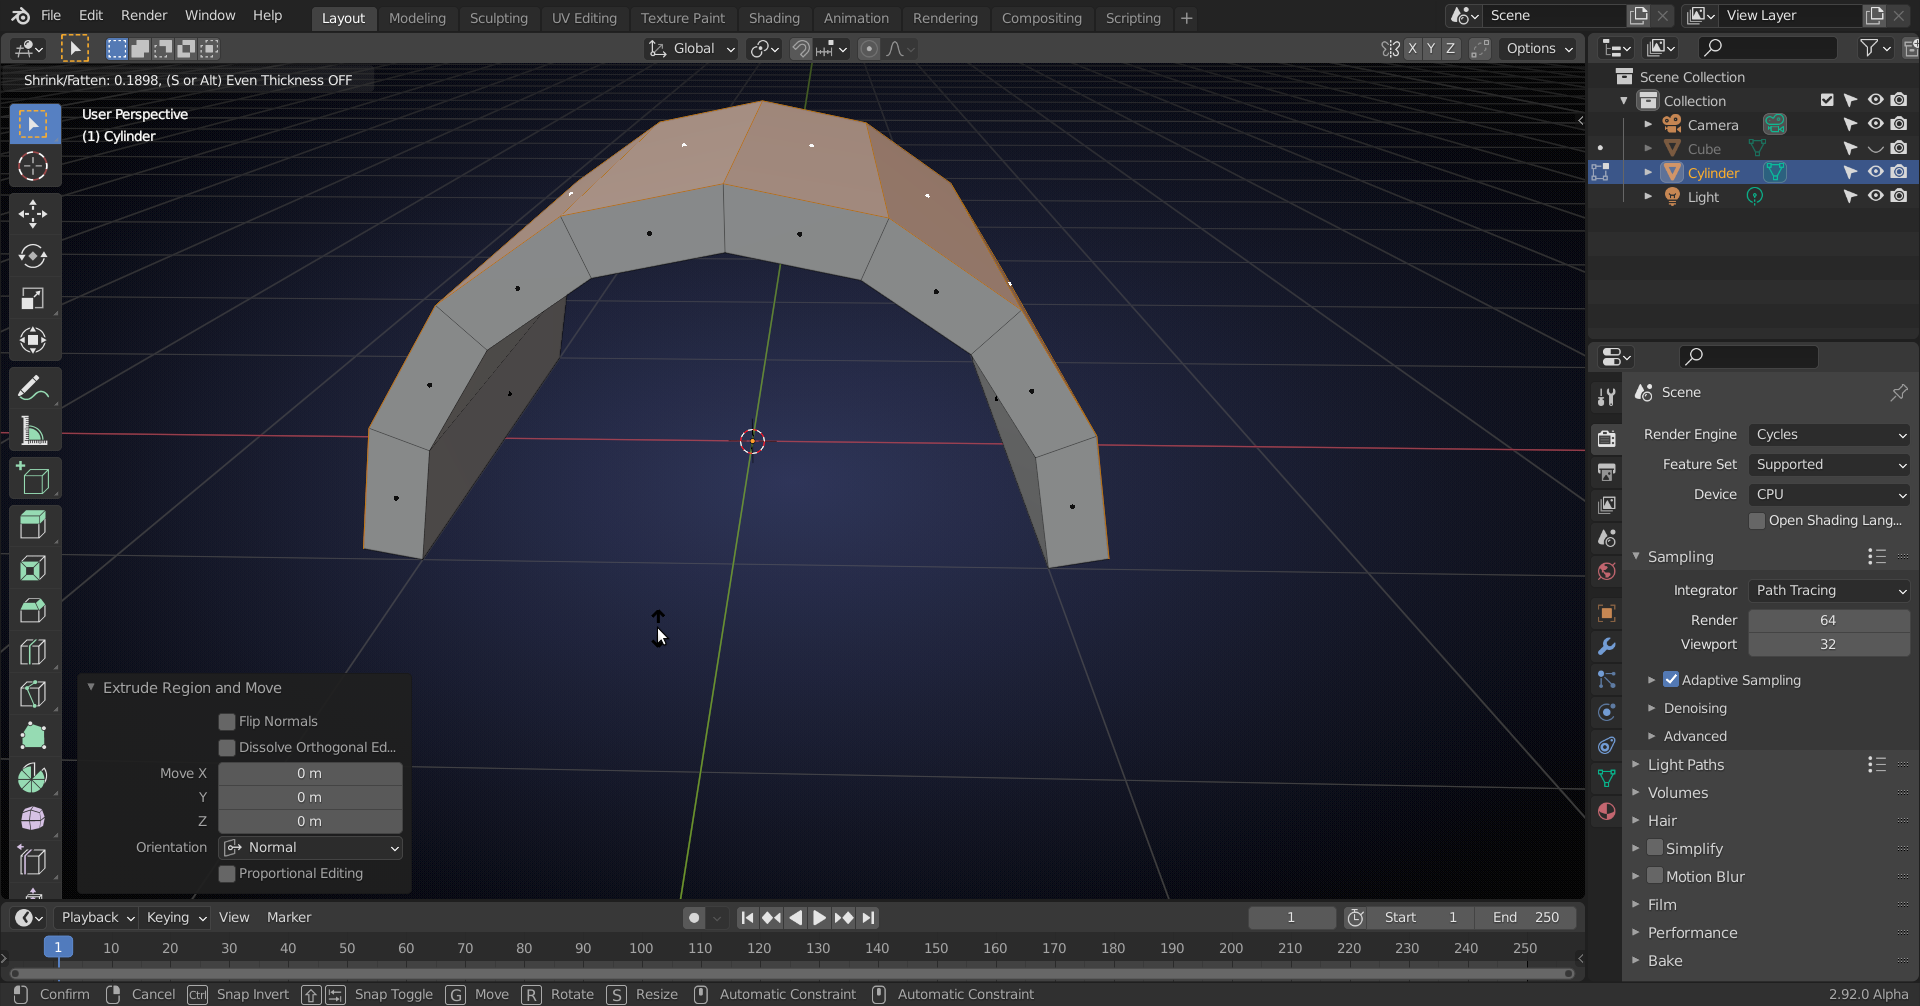Open the Render menu

coord(144,16)
